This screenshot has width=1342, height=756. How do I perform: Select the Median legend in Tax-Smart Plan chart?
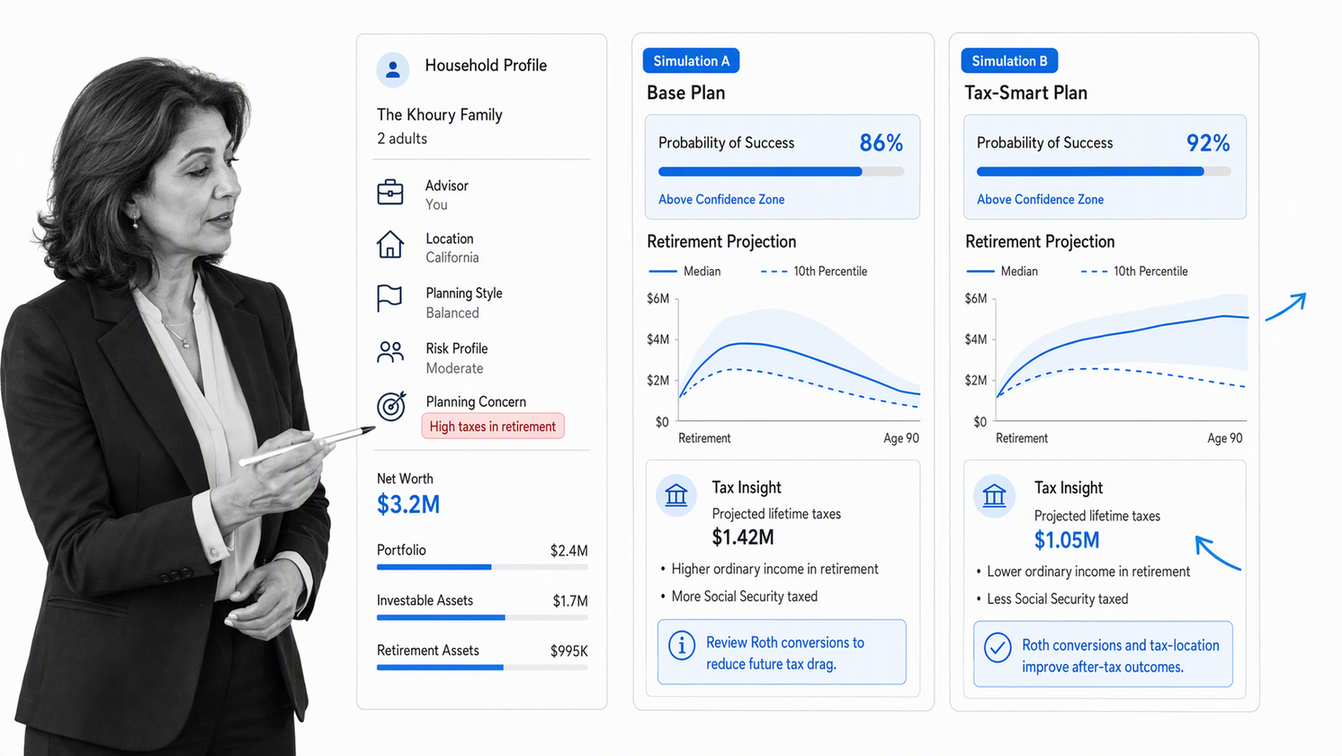(x=1003, y=271)
